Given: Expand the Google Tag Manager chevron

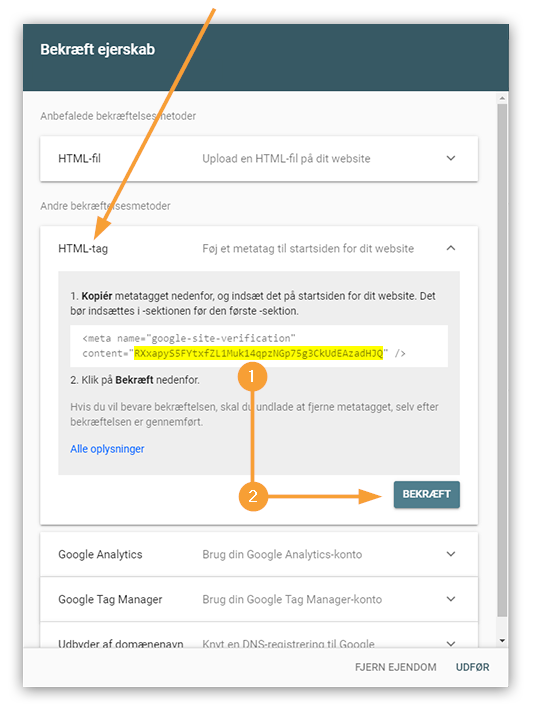Looking at the screenshot, I should pos(451,599).
